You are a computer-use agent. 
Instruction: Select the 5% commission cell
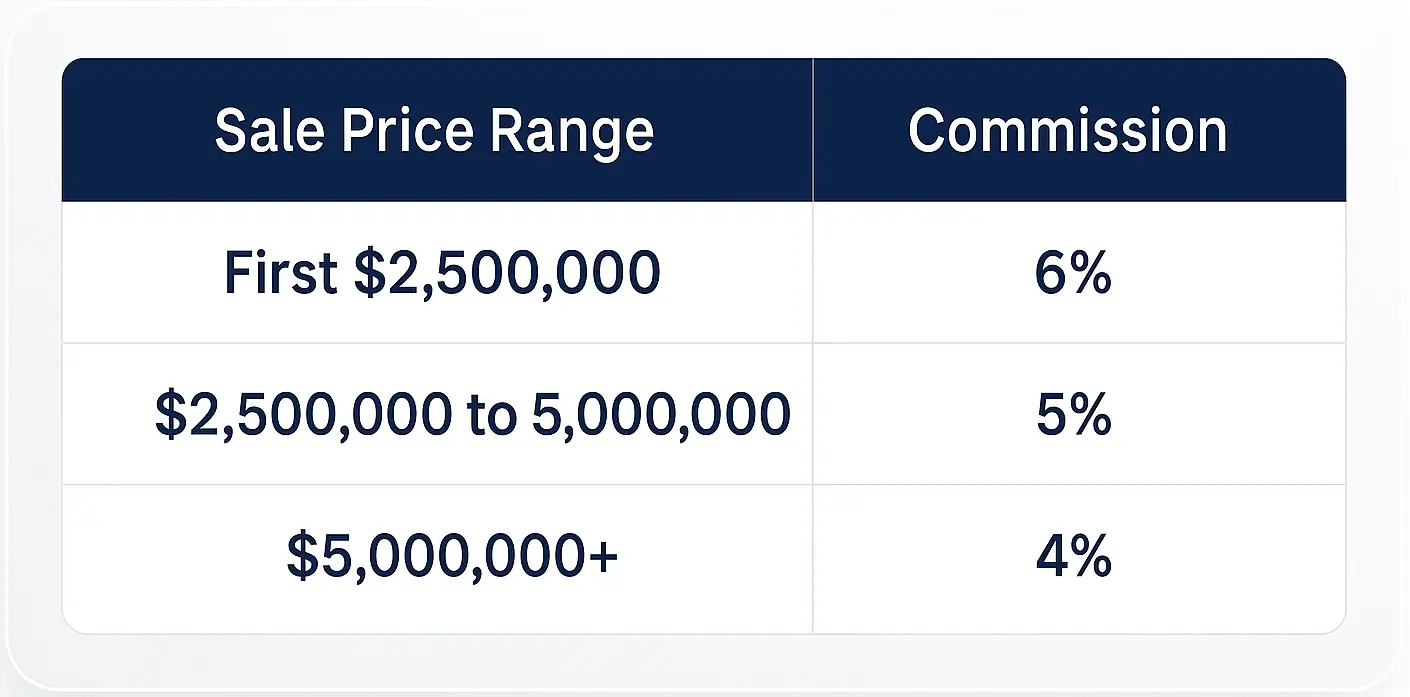(x=1073, y=414)
